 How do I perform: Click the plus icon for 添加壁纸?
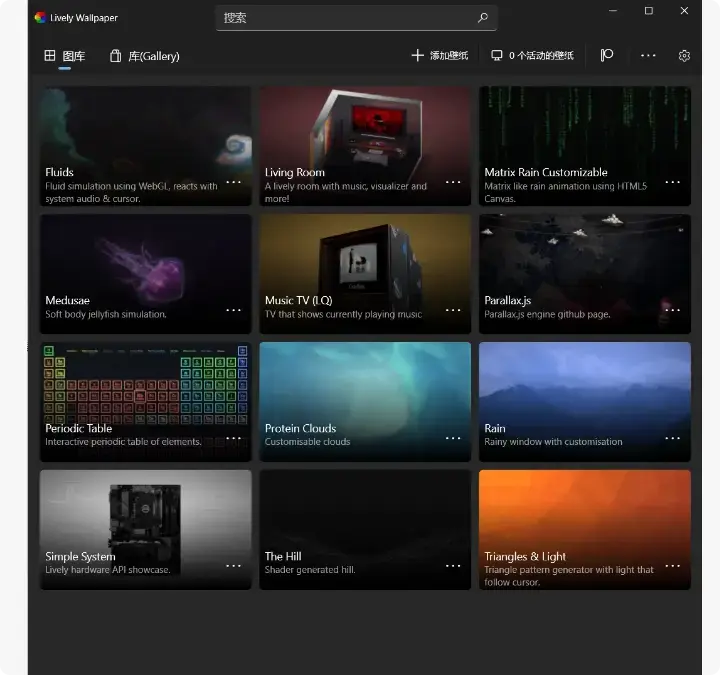[418, 56]
